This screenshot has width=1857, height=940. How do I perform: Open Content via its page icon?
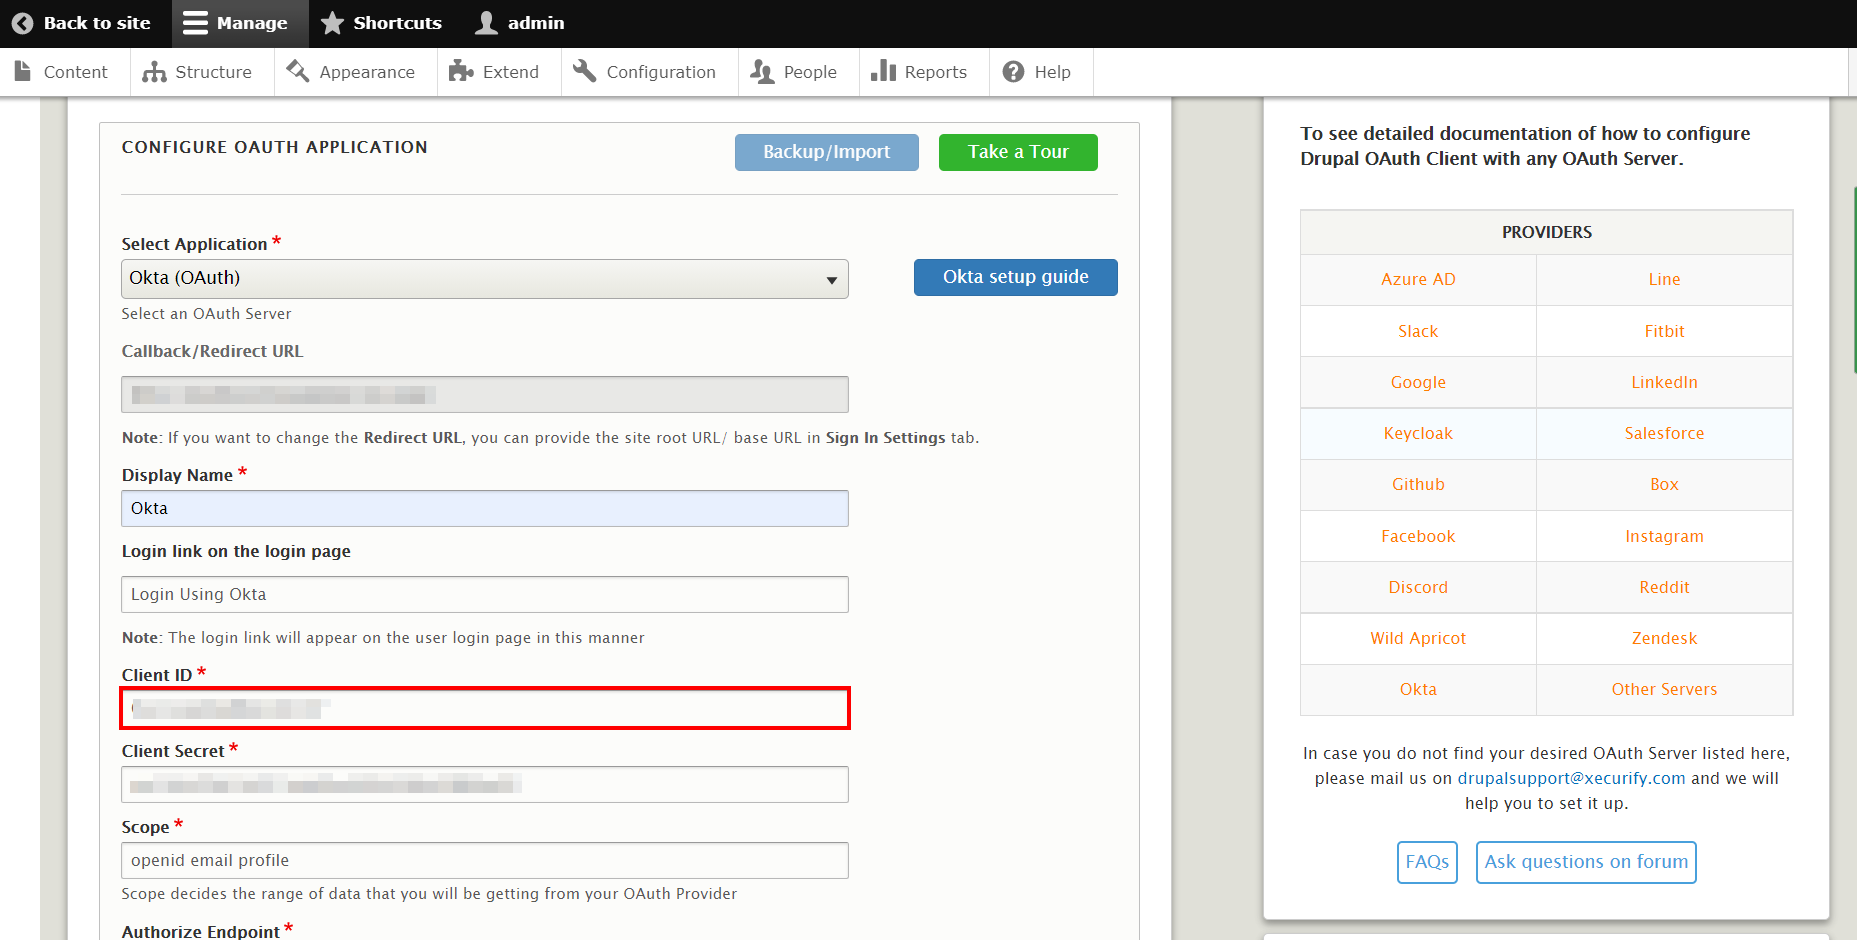(23, 72)
